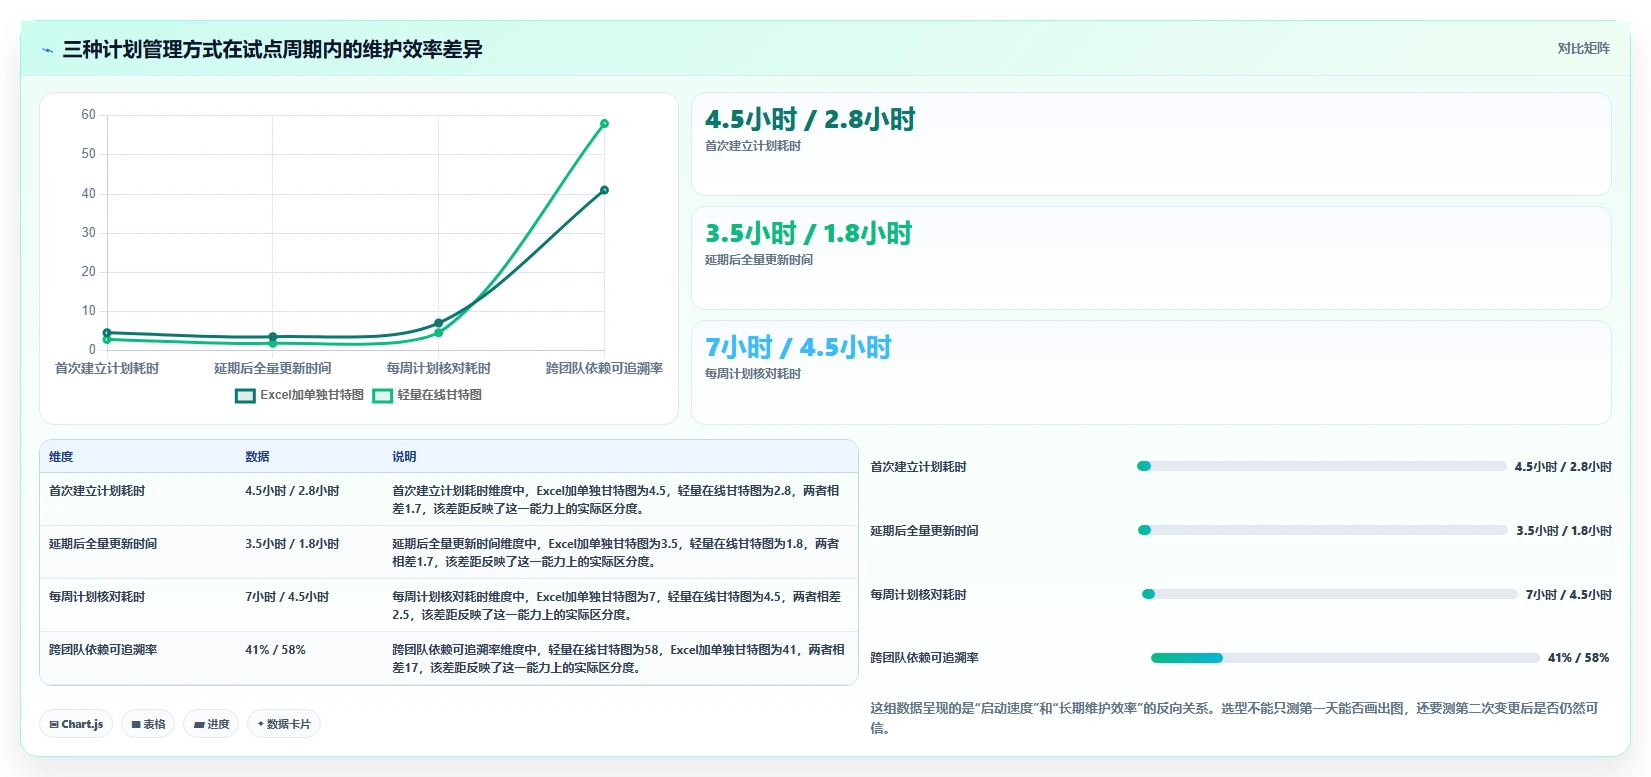Click the dashboard title 三种计划管理方式

click(x=272, y=50)
